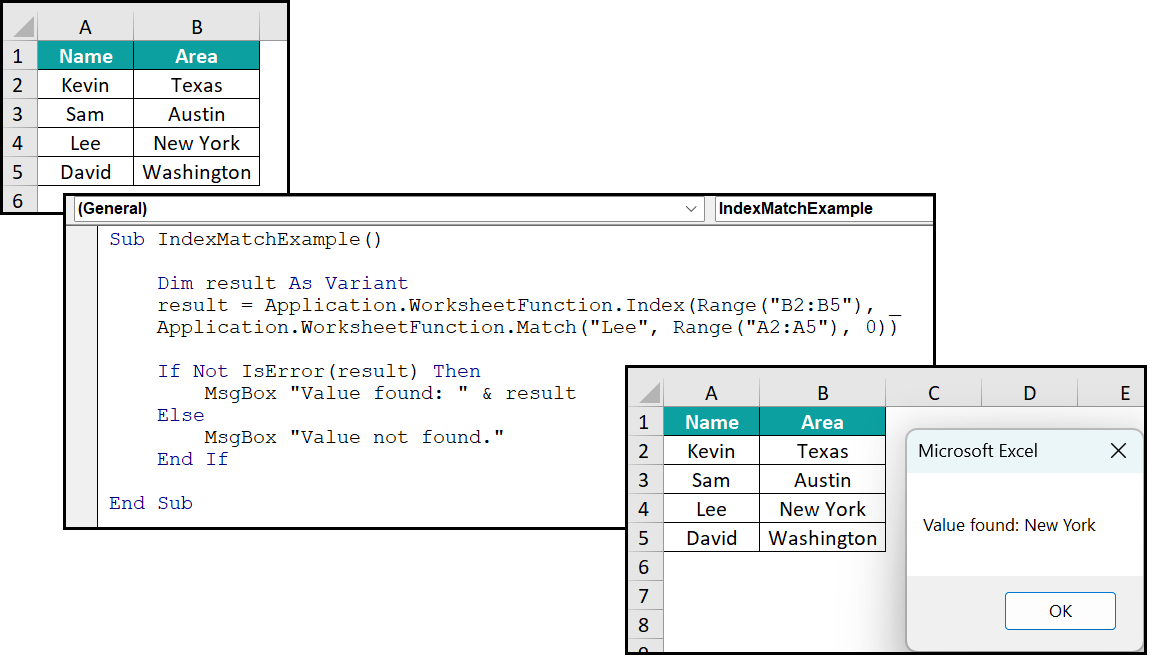This screenshot has width=1150, height=658.
Task: Select the Washington cell on second worksheet
Action: (x=822, y=537)
